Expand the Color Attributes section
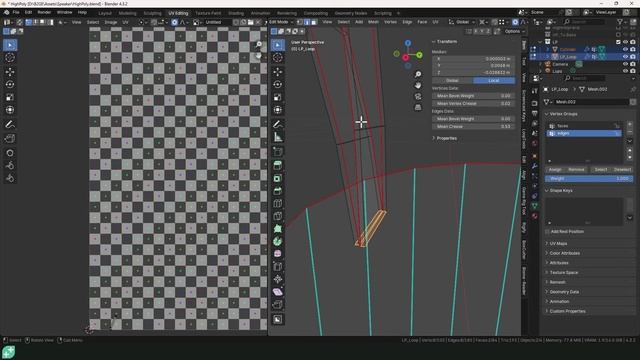640x360 pixels. (564, 253)
